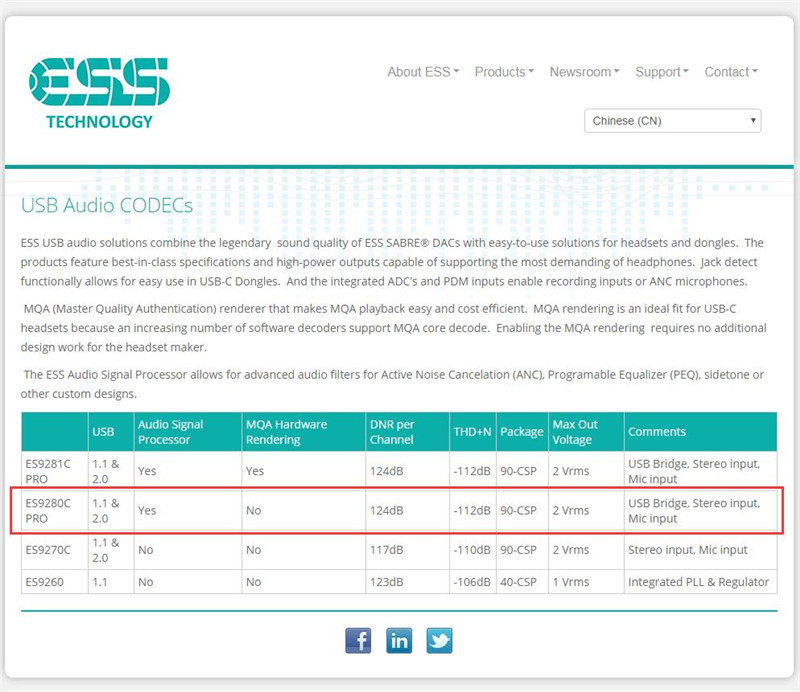Open the Twitter social icon

[439, 640]
